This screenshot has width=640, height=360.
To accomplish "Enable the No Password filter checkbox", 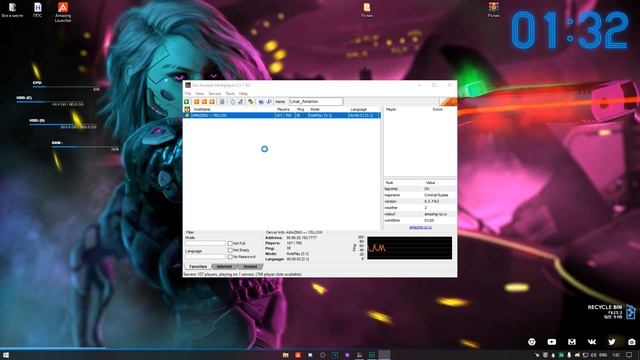I will tap(230, 257).
